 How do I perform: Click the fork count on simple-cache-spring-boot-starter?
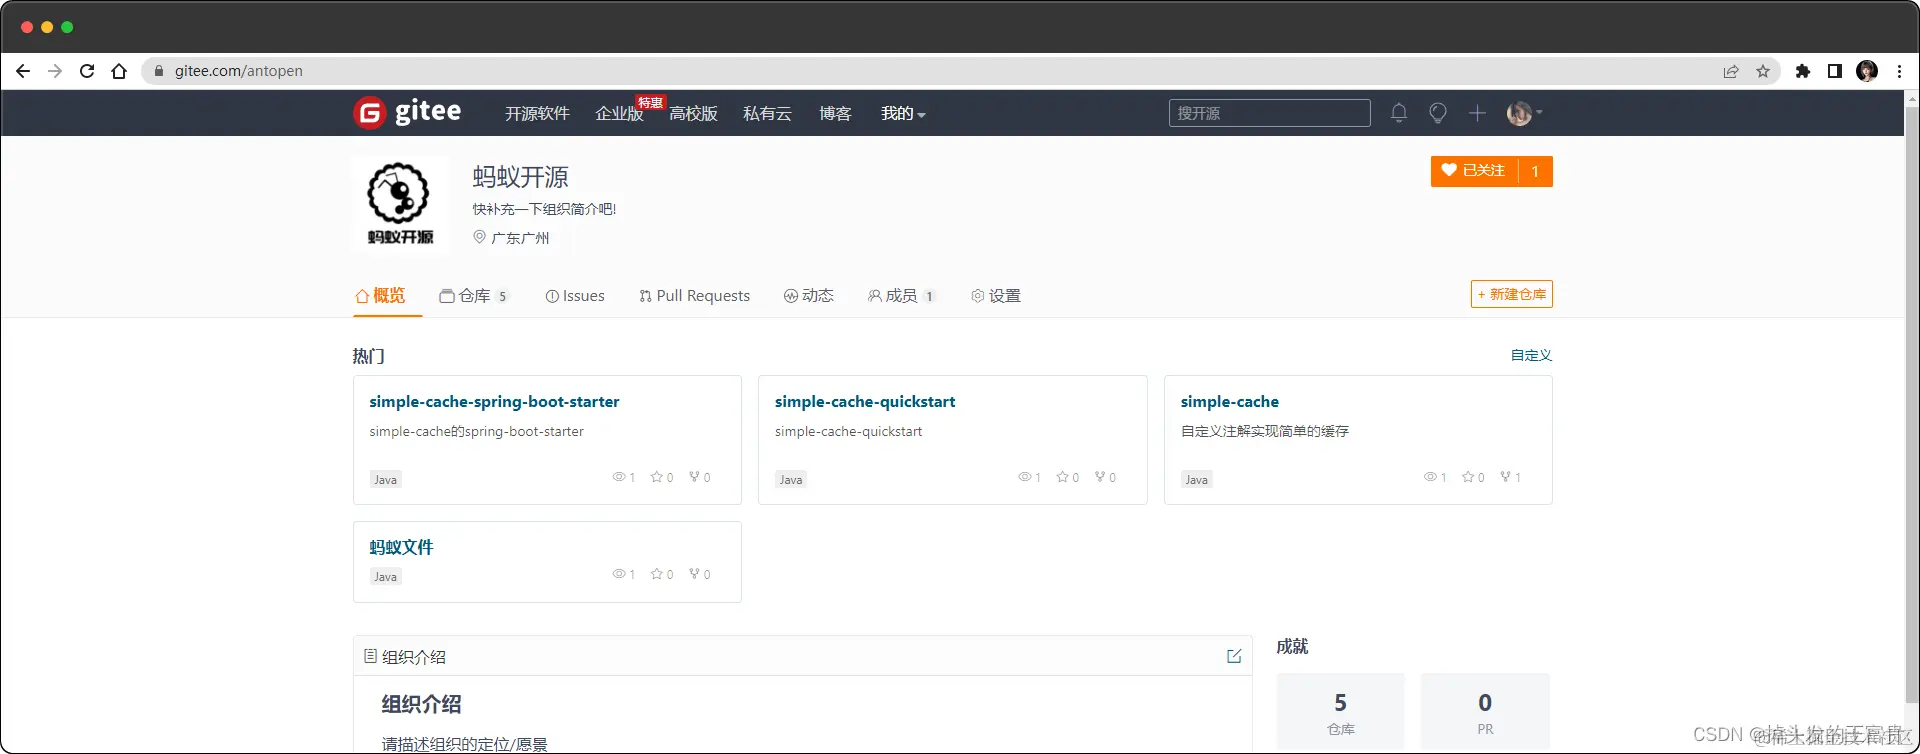[x=700, y=477]
